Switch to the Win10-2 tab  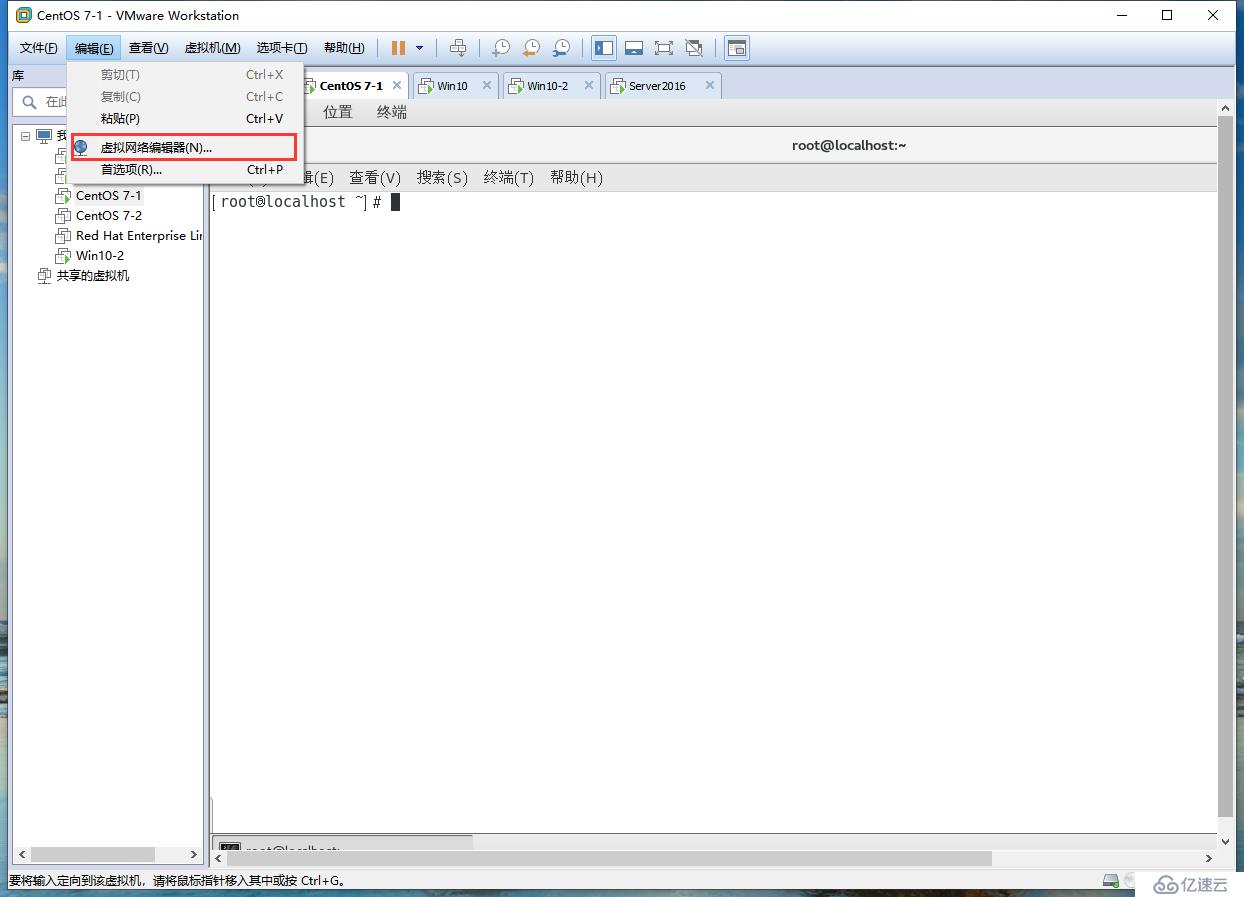coord(547,86)
